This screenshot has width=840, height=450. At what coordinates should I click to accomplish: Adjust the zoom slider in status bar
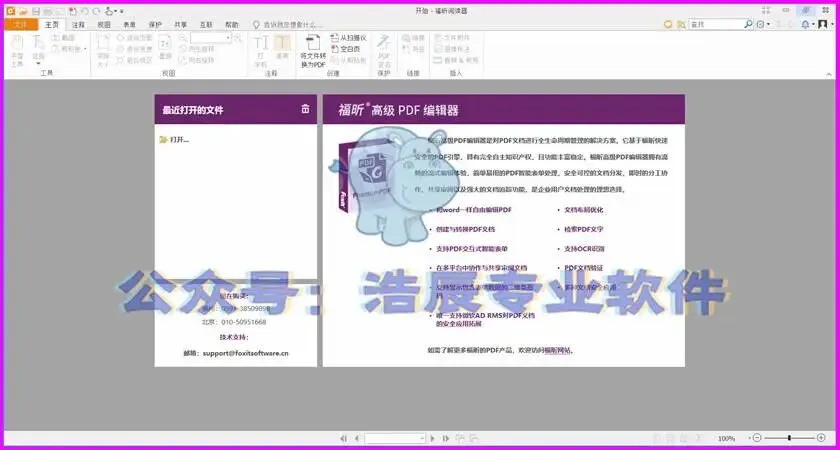(789, 438)
